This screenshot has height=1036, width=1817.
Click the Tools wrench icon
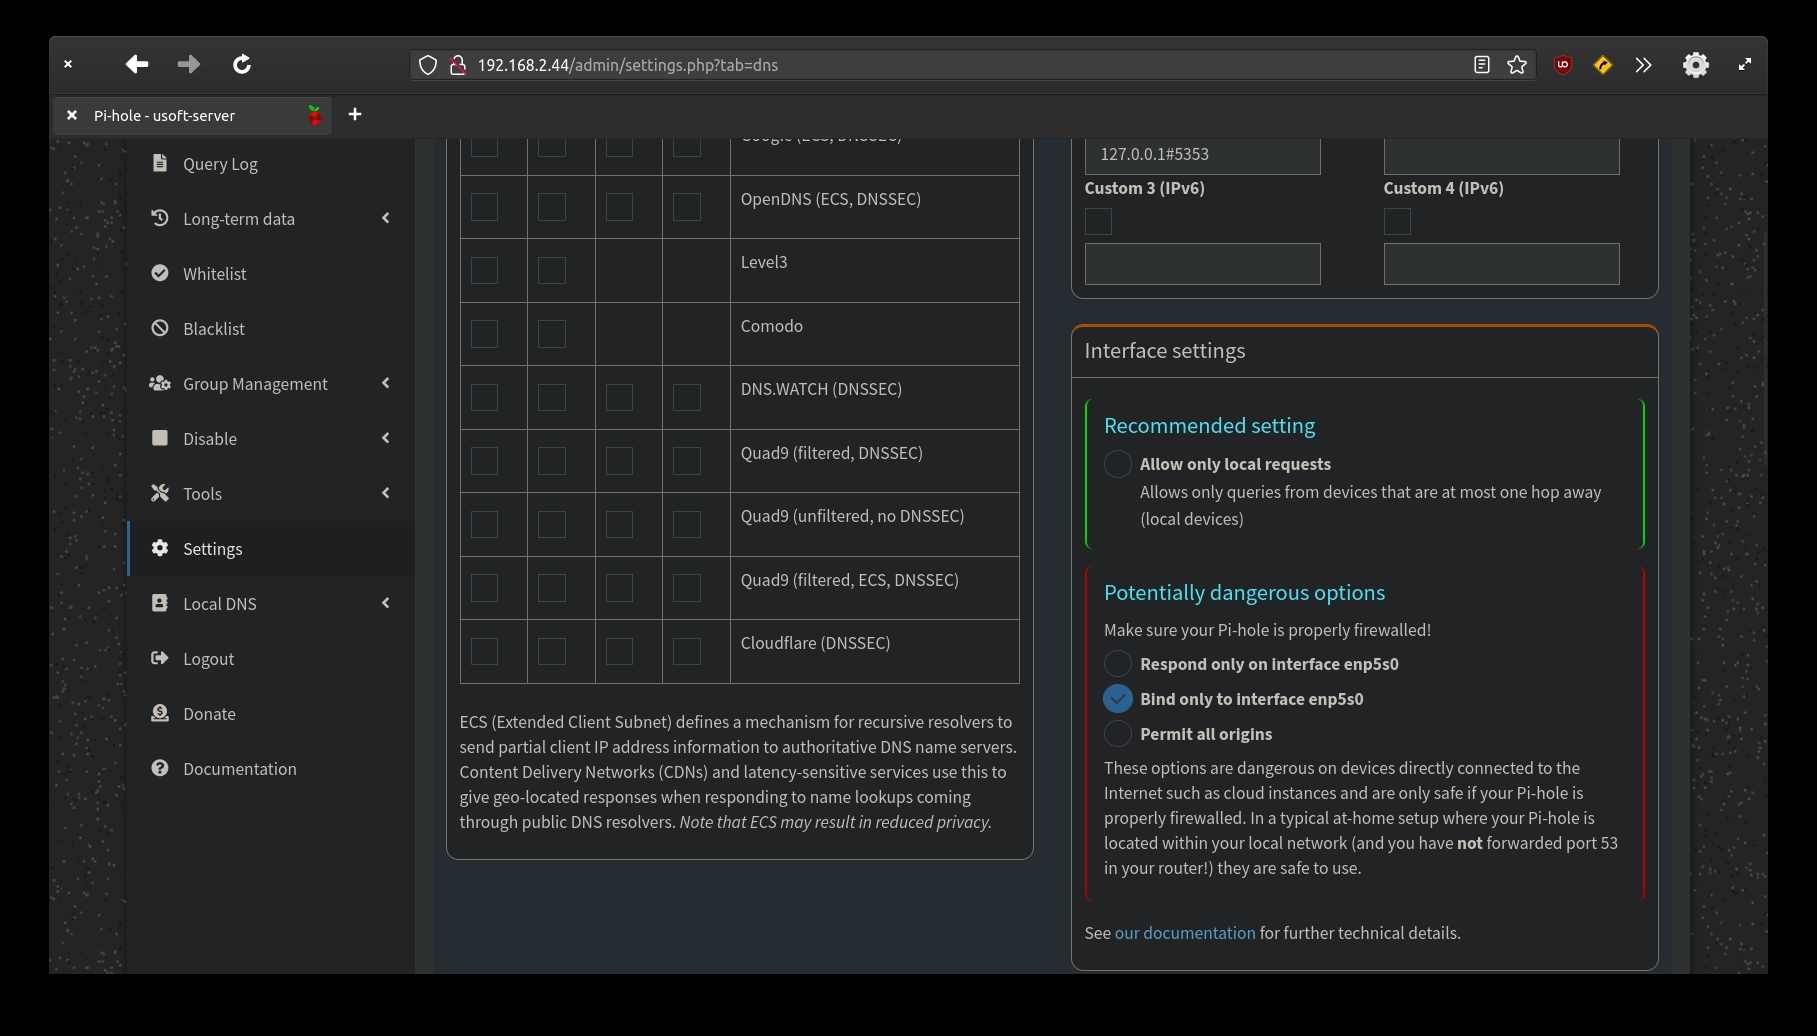point(160,493)
